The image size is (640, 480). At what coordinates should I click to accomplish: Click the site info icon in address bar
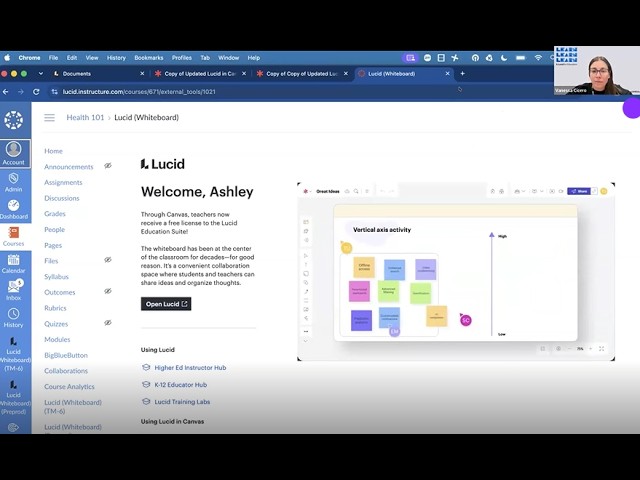click(54, 92)
